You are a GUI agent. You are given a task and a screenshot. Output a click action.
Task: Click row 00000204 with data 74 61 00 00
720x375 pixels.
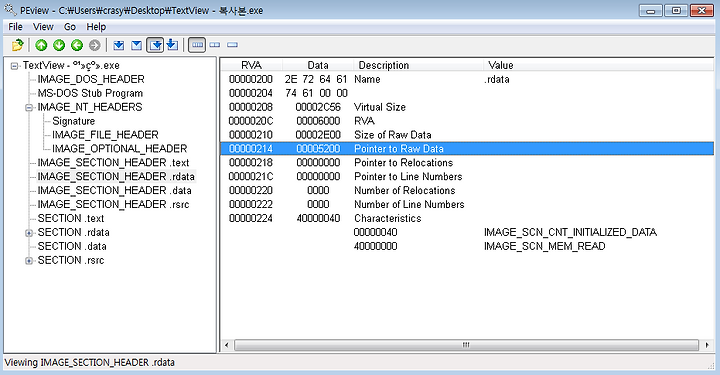pos(467,93)
